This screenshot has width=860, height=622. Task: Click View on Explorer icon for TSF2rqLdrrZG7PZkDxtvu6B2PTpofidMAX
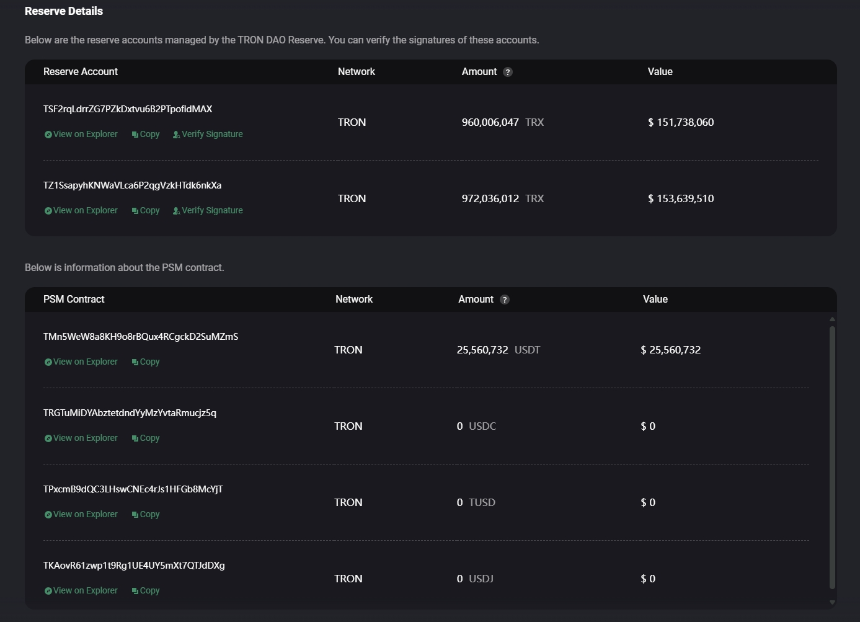(x=48, y=134)
